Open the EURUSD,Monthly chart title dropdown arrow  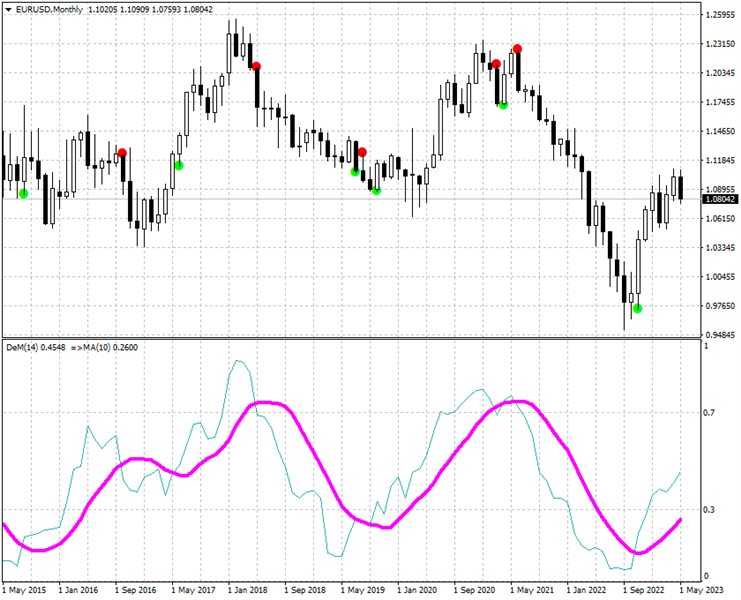9,9
